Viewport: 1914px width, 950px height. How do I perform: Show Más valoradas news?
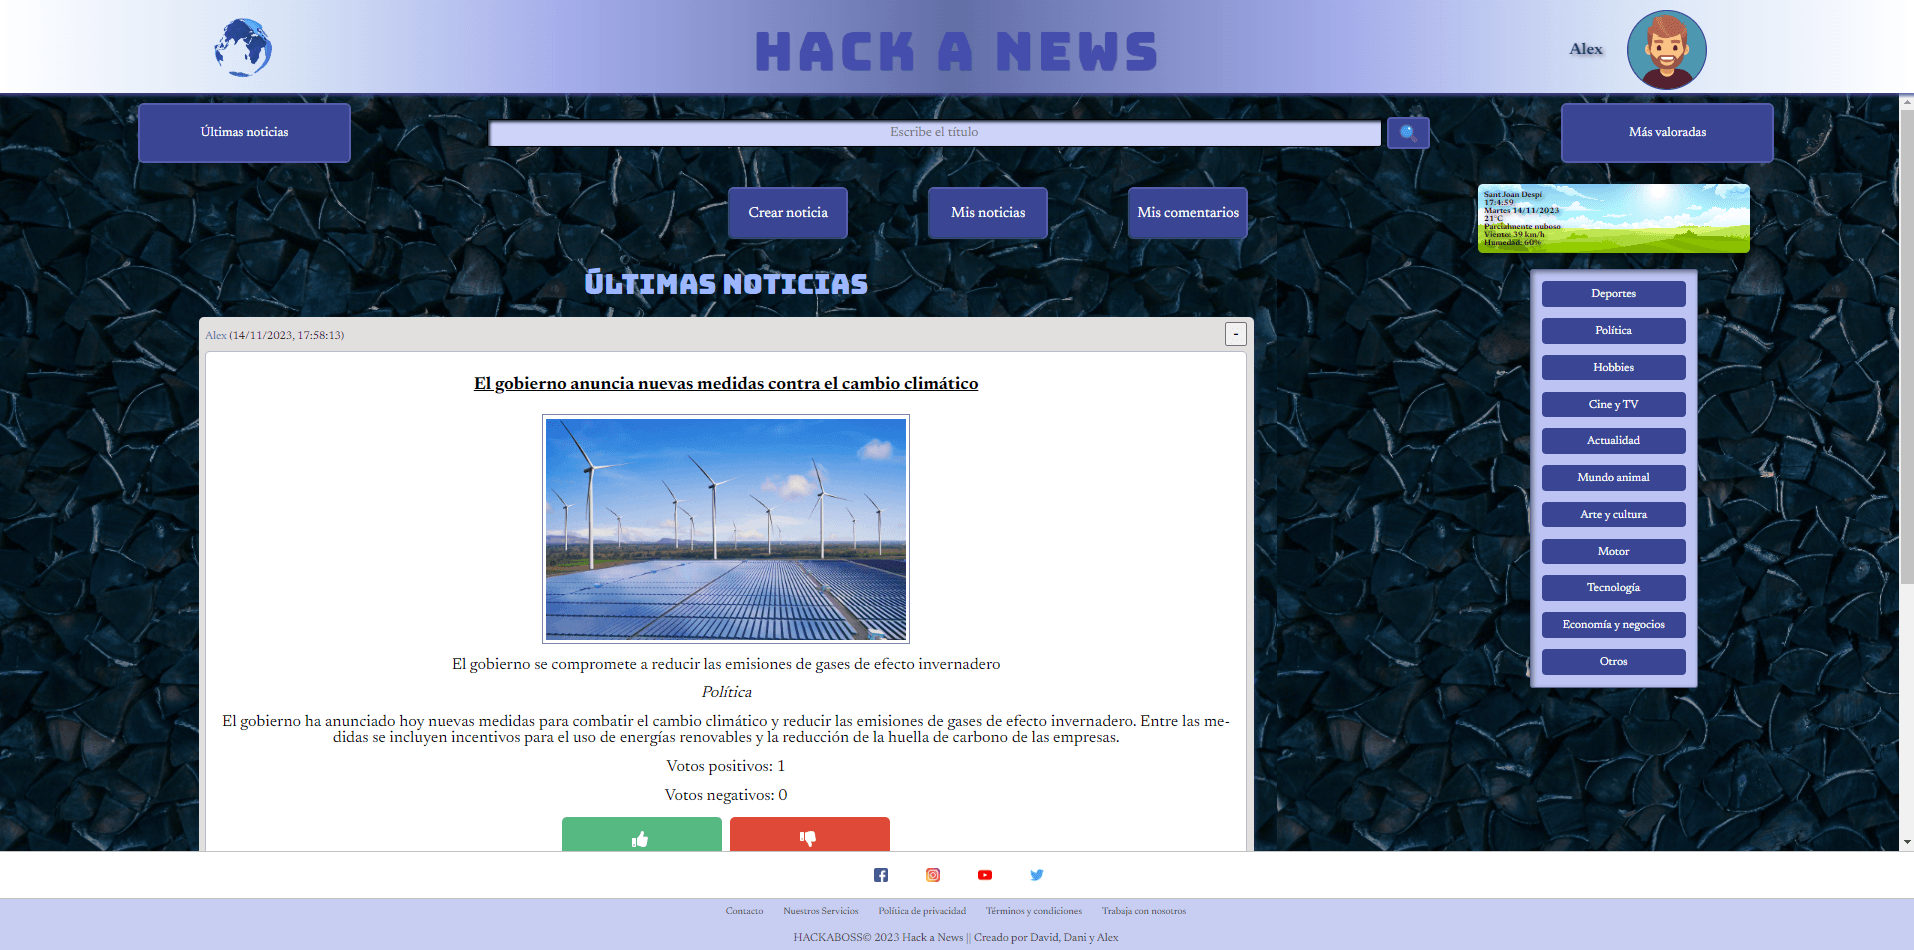coord(1667,133)
